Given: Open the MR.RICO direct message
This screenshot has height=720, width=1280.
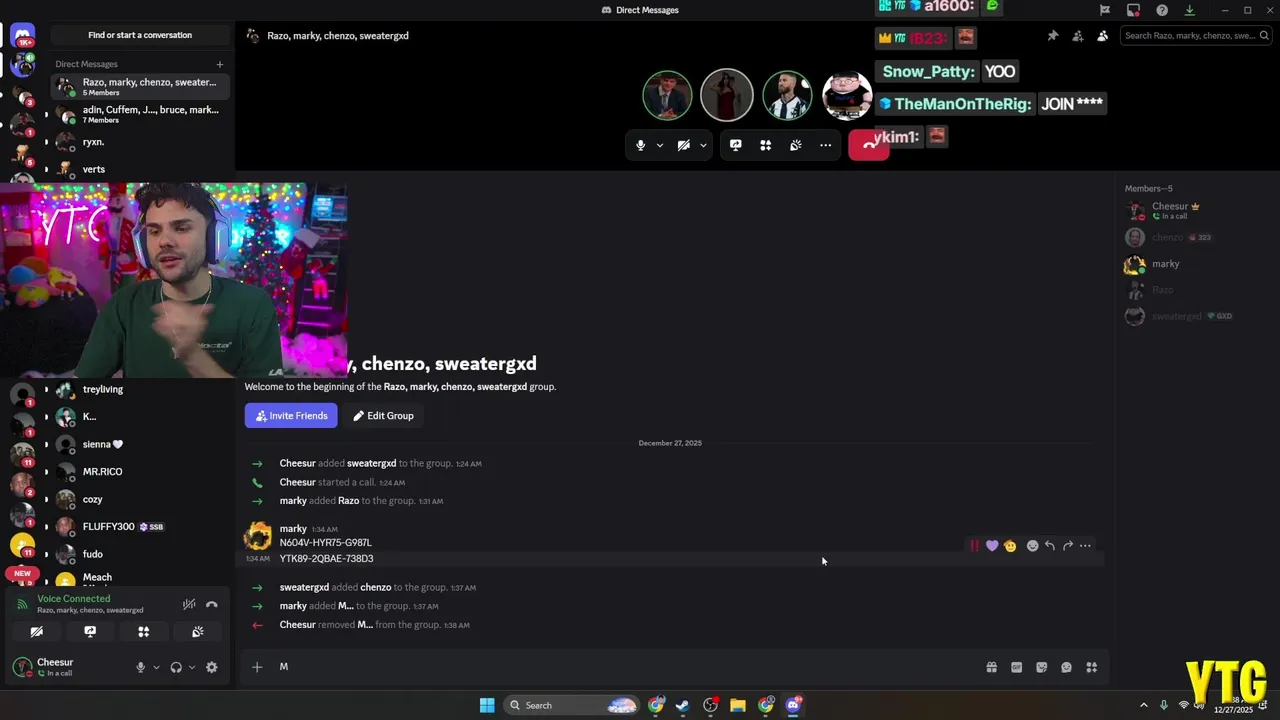Looking at the screenshot, I should click(x=140, y=471).
